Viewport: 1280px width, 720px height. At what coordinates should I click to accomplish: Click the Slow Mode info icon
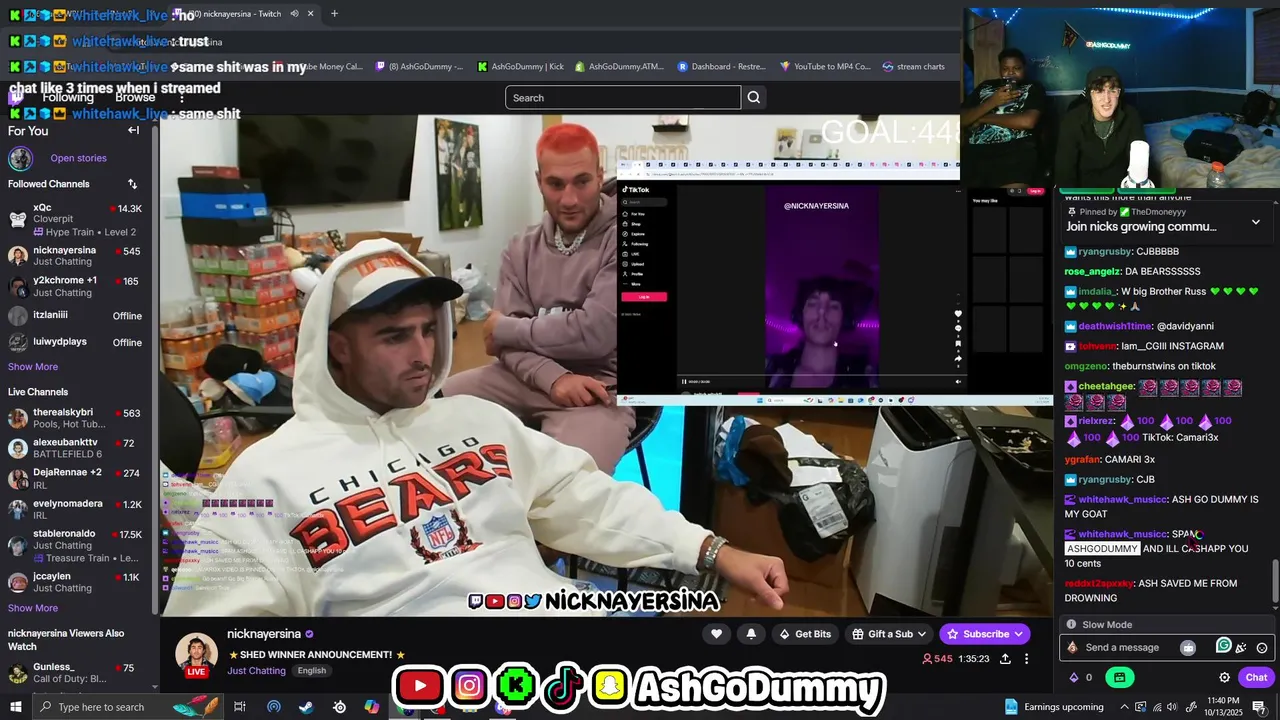[x=1071, y=624]
